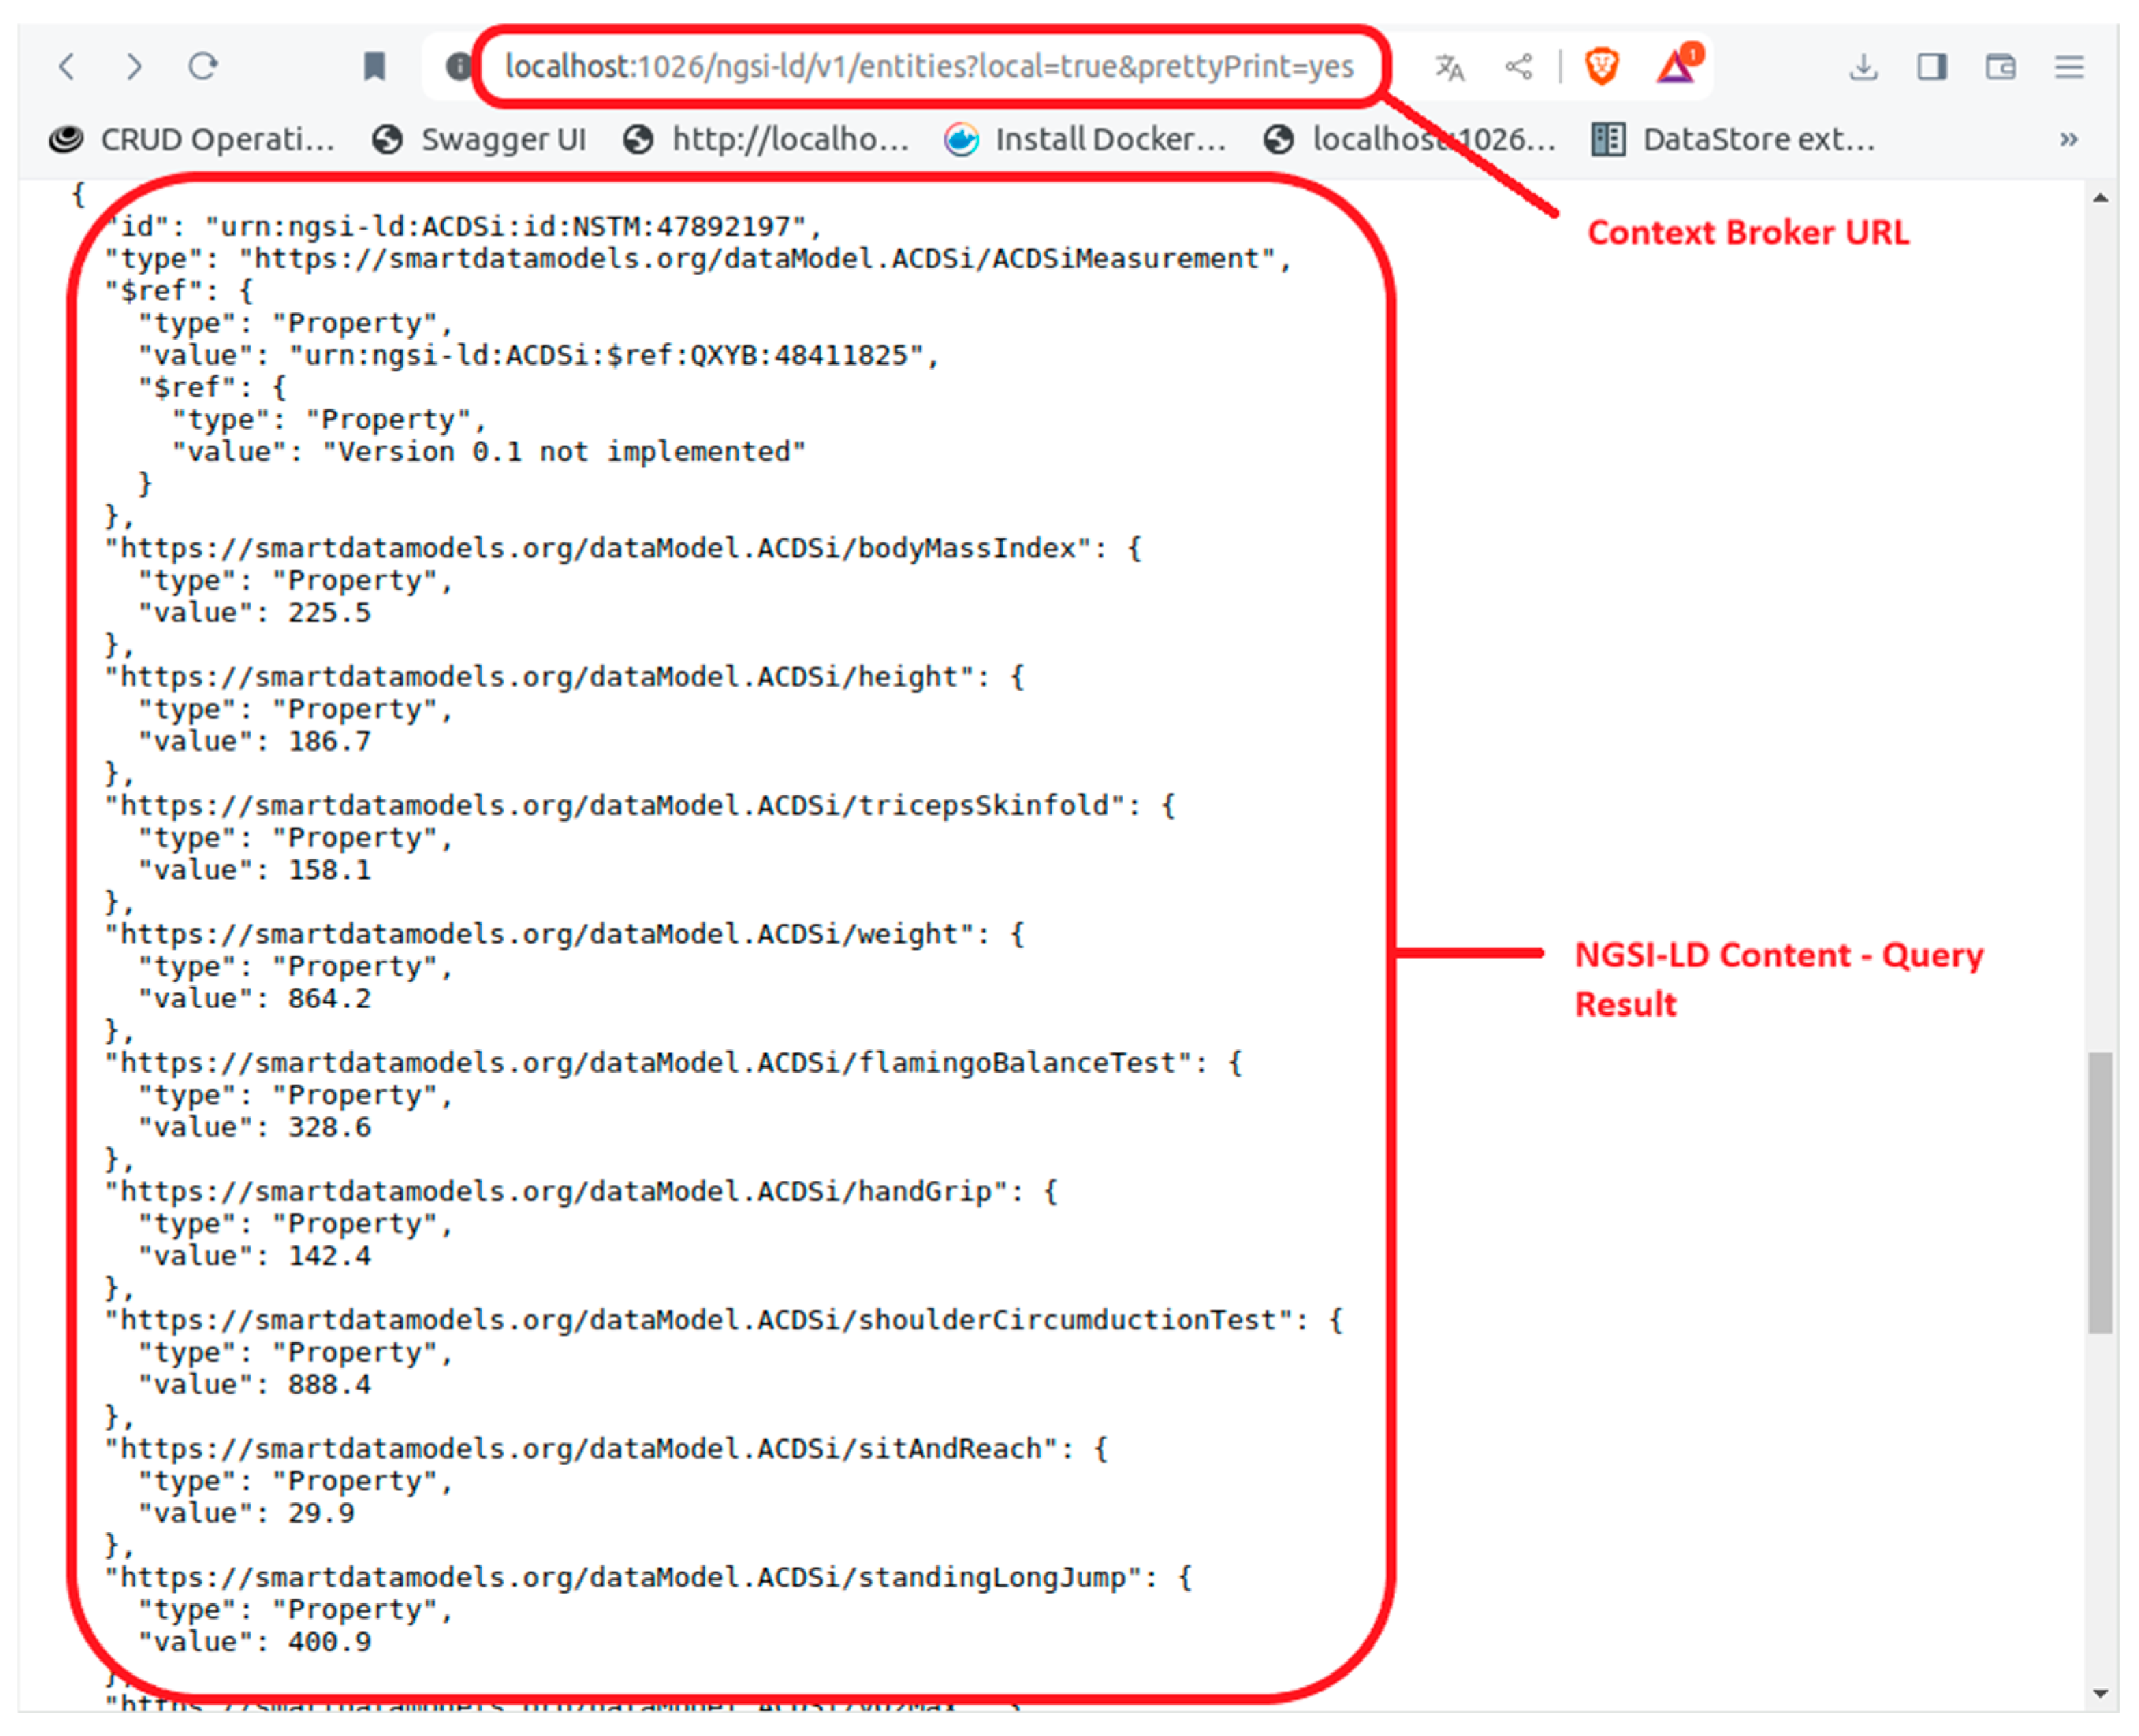Open the downloads icon

(1863, 67)
